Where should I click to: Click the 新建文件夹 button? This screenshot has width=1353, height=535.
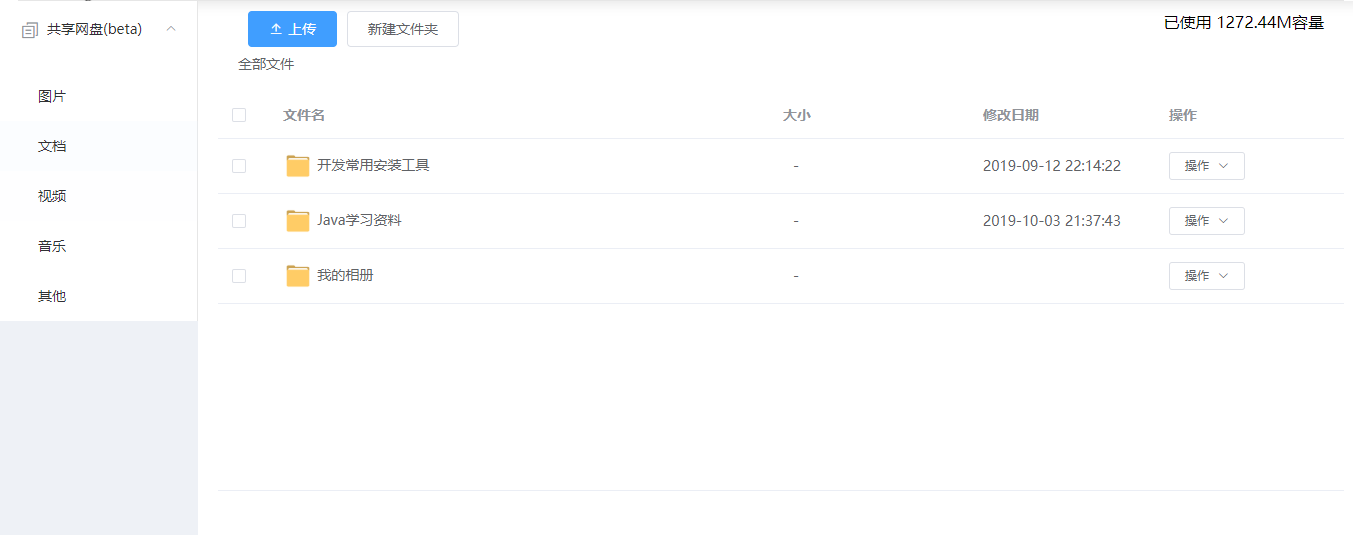[x=403, y=29]
